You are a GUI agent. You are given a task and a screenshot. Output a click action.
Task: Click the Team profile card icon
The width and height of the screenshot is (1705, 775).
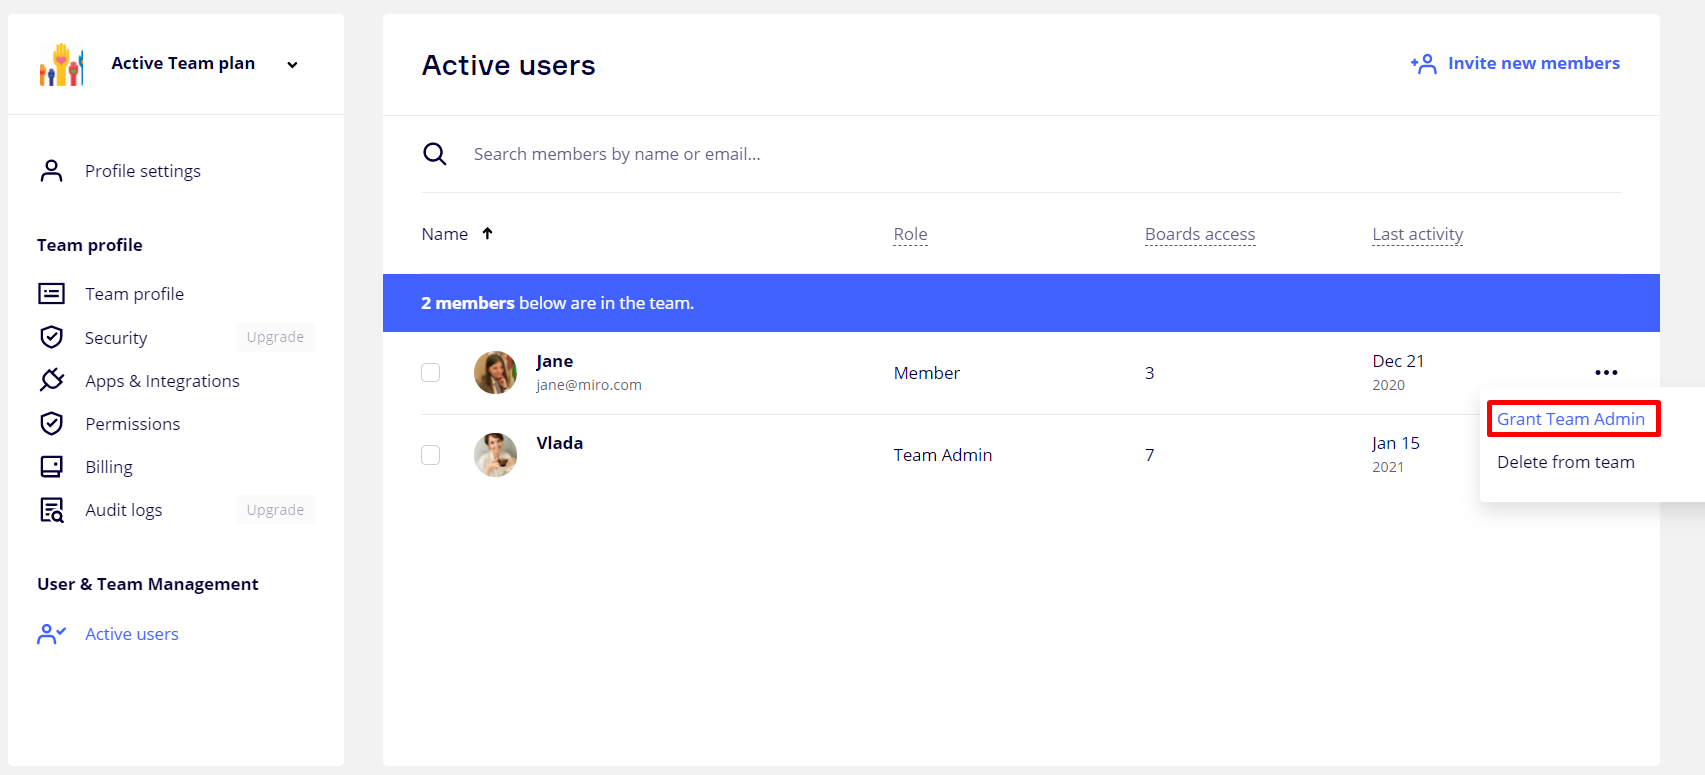(51, 294)
